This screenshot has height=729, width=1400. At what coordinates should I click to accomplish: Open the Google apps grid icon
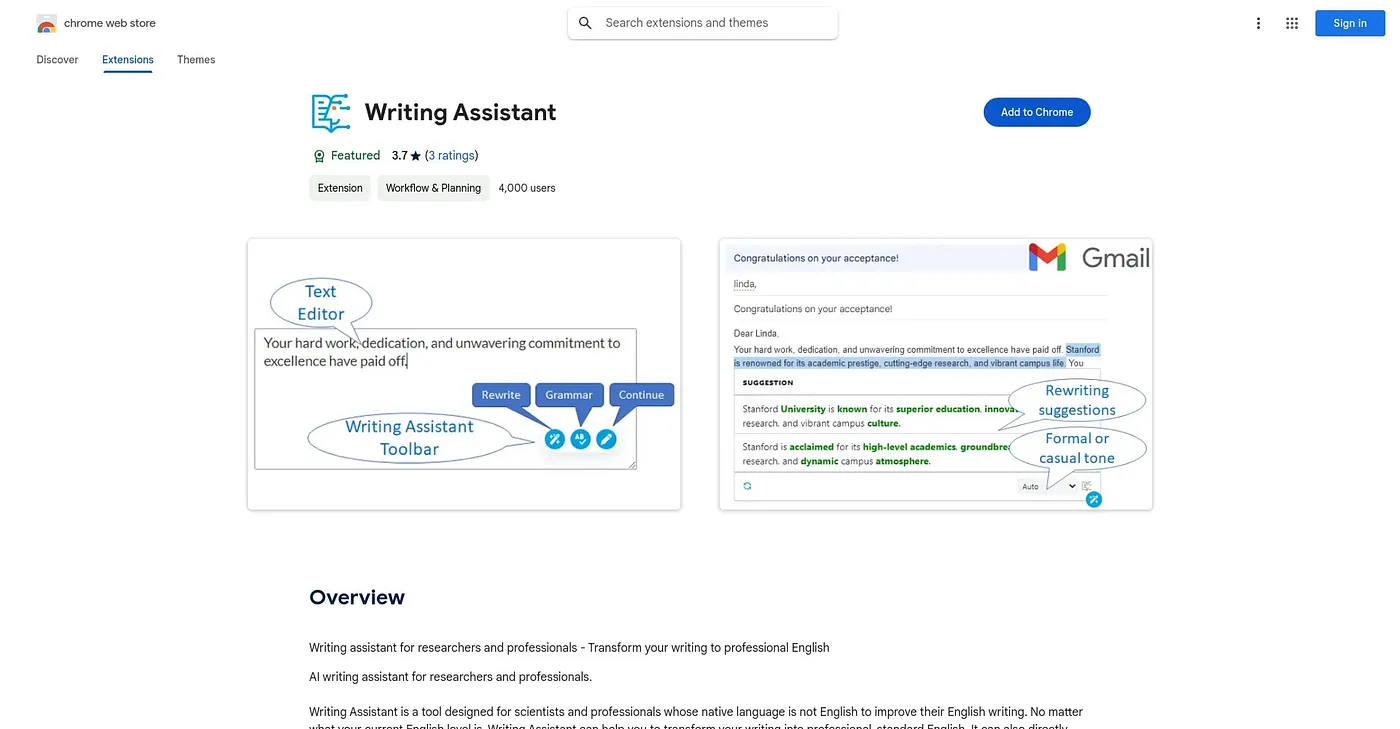(1292, 23)
